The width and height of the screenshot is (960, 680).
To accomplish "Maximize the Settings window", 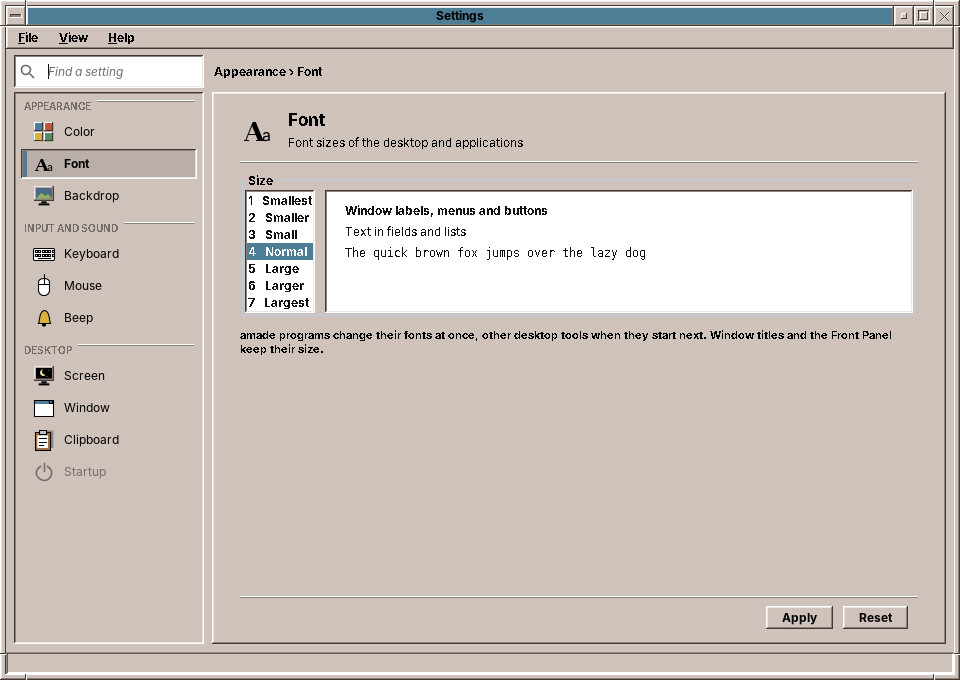I will pyautogui.click(x=924, y=16).
